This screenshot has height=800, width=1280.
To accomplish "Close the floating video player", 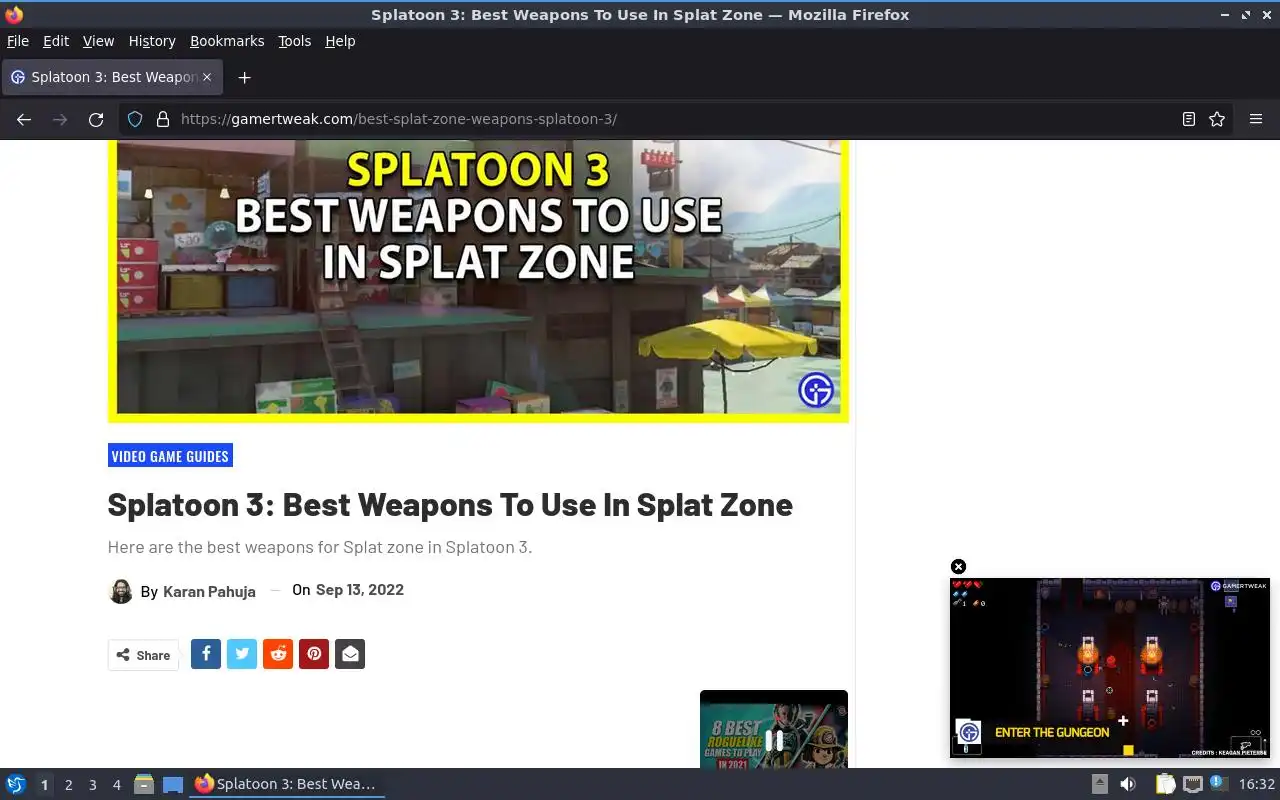I will point(958,566).
